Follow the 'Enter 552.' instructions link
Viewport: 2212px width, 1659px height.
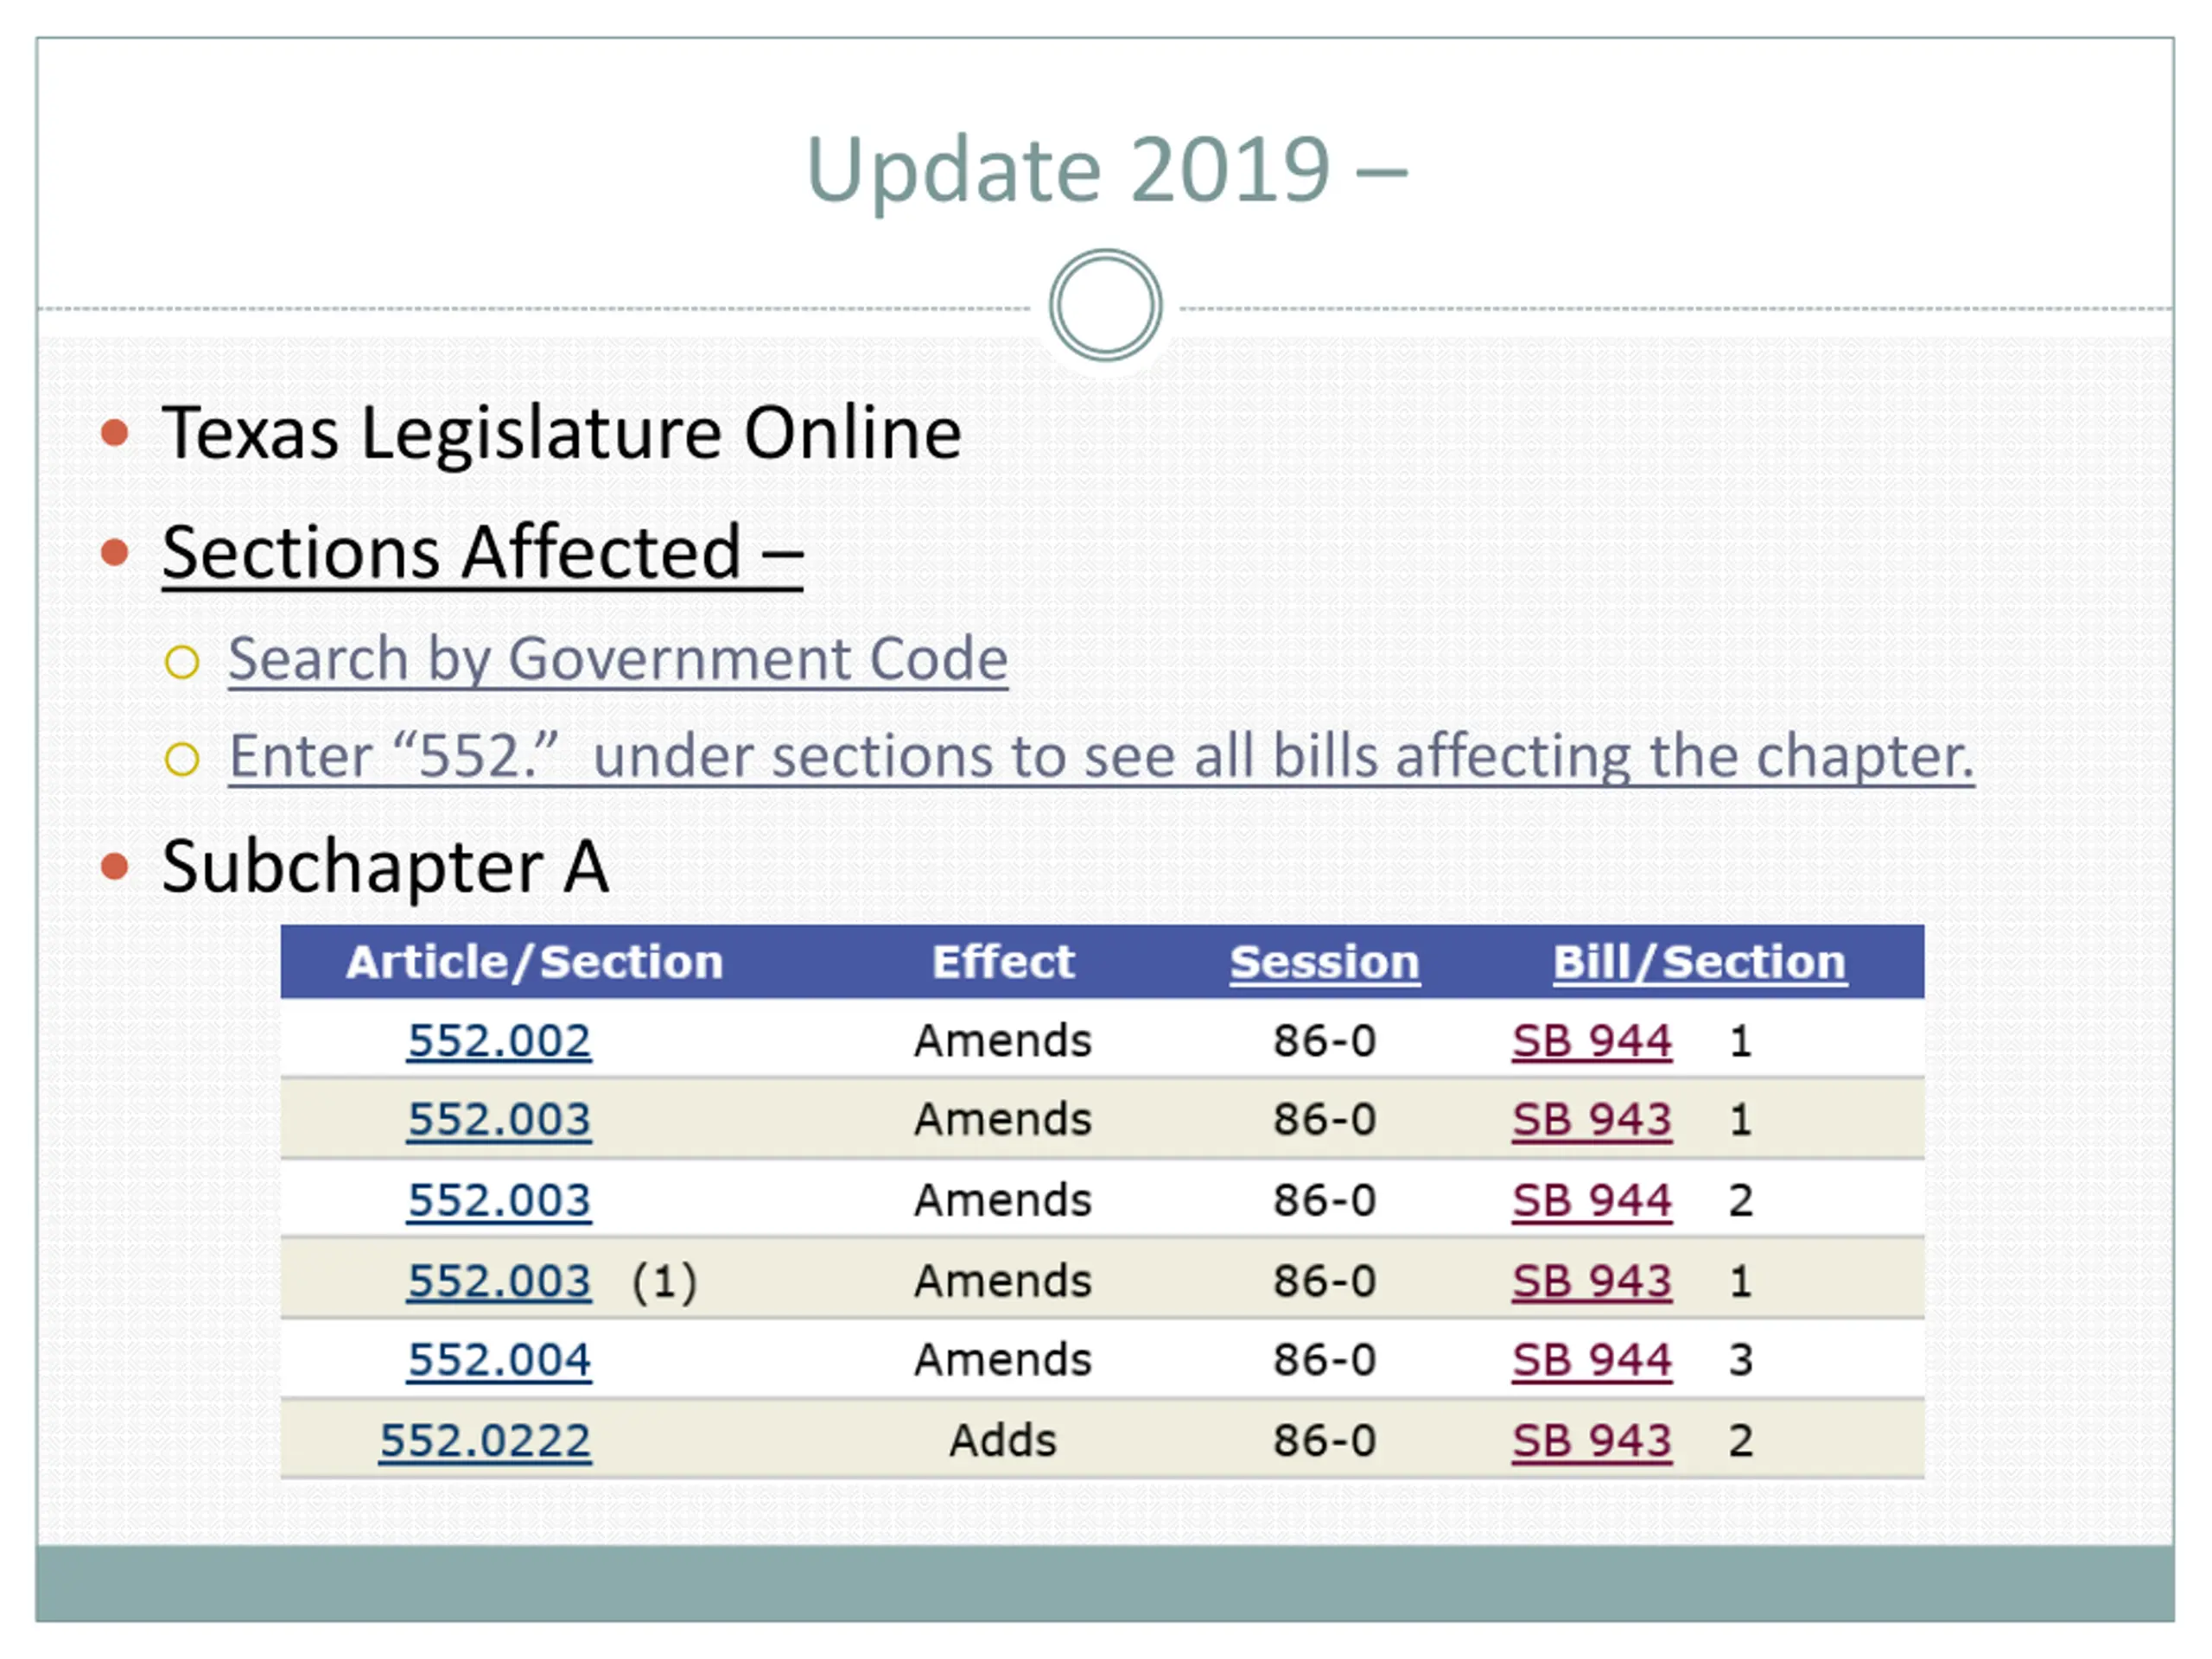pos(1101,756)
